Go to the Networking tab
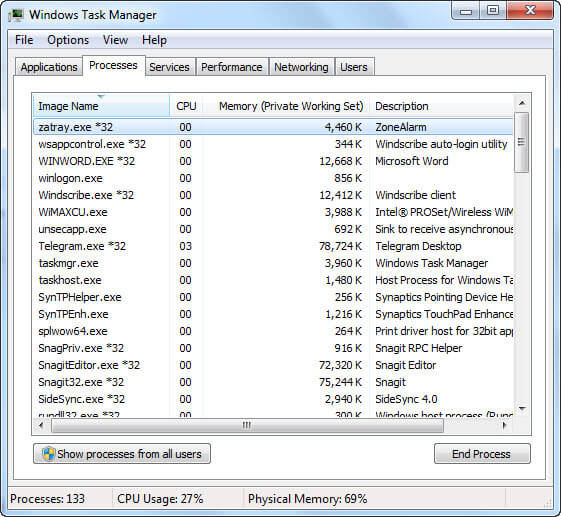The height and width of the screenshot is (517, 561). (x=301, y=67)
